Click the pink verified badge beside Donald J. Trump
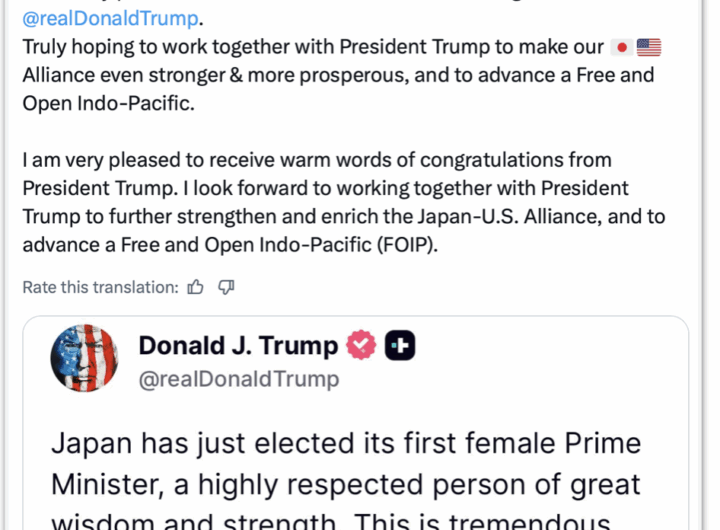Image resolution: width=720 pixels, height=530 pixels. pyautogui.click(x=361, y=345)
